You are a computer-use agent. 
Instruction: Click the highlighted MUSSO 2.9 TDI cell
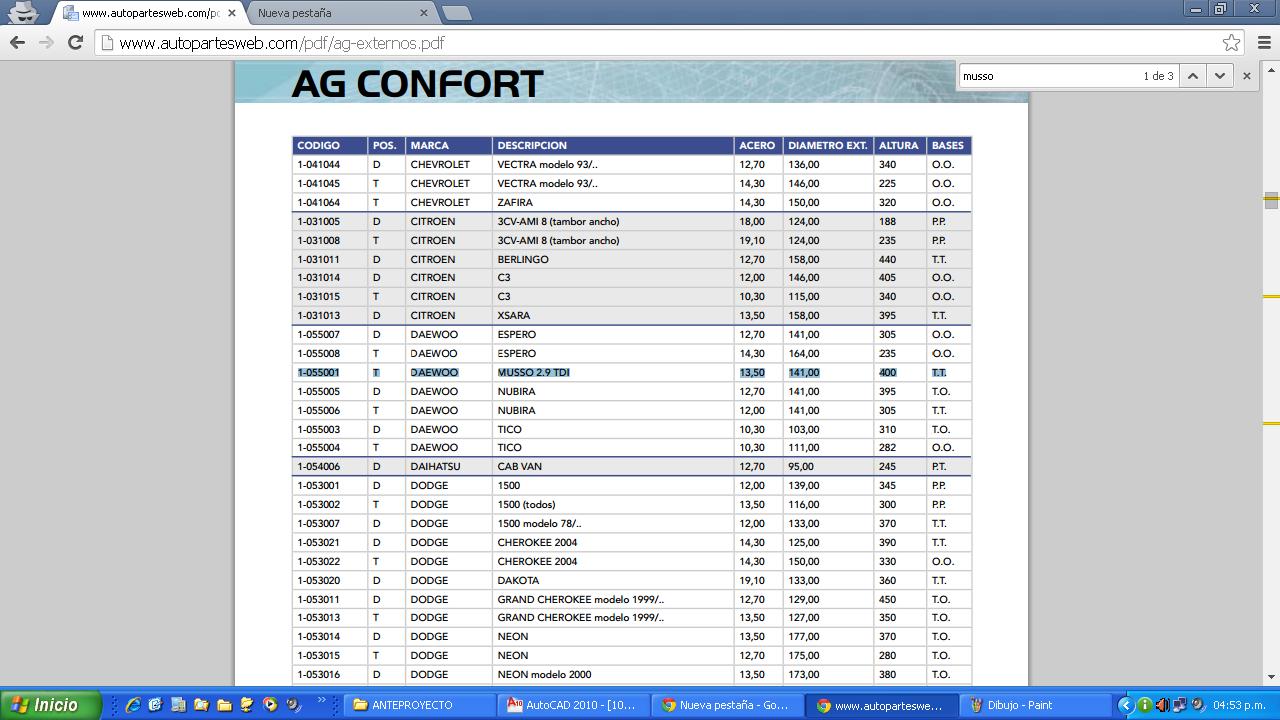click(x=533, y=372)
